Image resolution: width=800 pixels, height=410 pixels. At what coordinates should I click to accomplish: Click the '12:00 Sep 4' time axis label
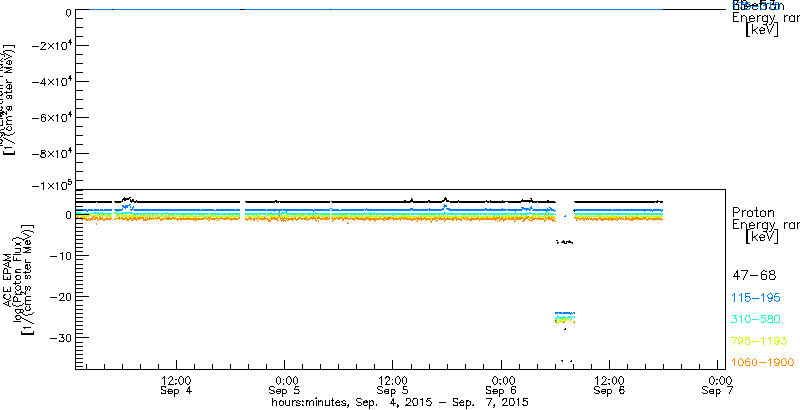tap(176, 386)
